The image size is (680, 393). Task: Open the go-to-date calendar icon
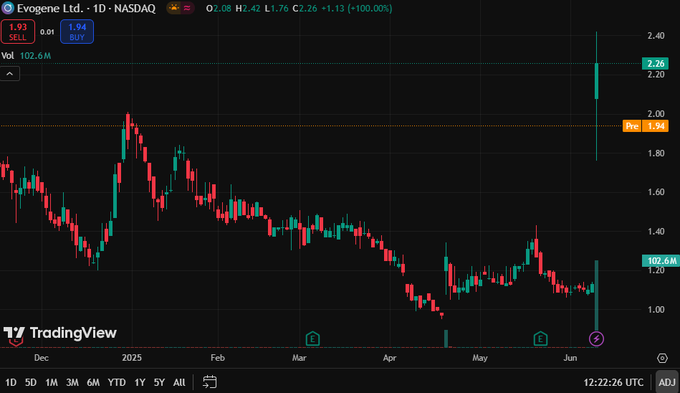click(210, 382)
